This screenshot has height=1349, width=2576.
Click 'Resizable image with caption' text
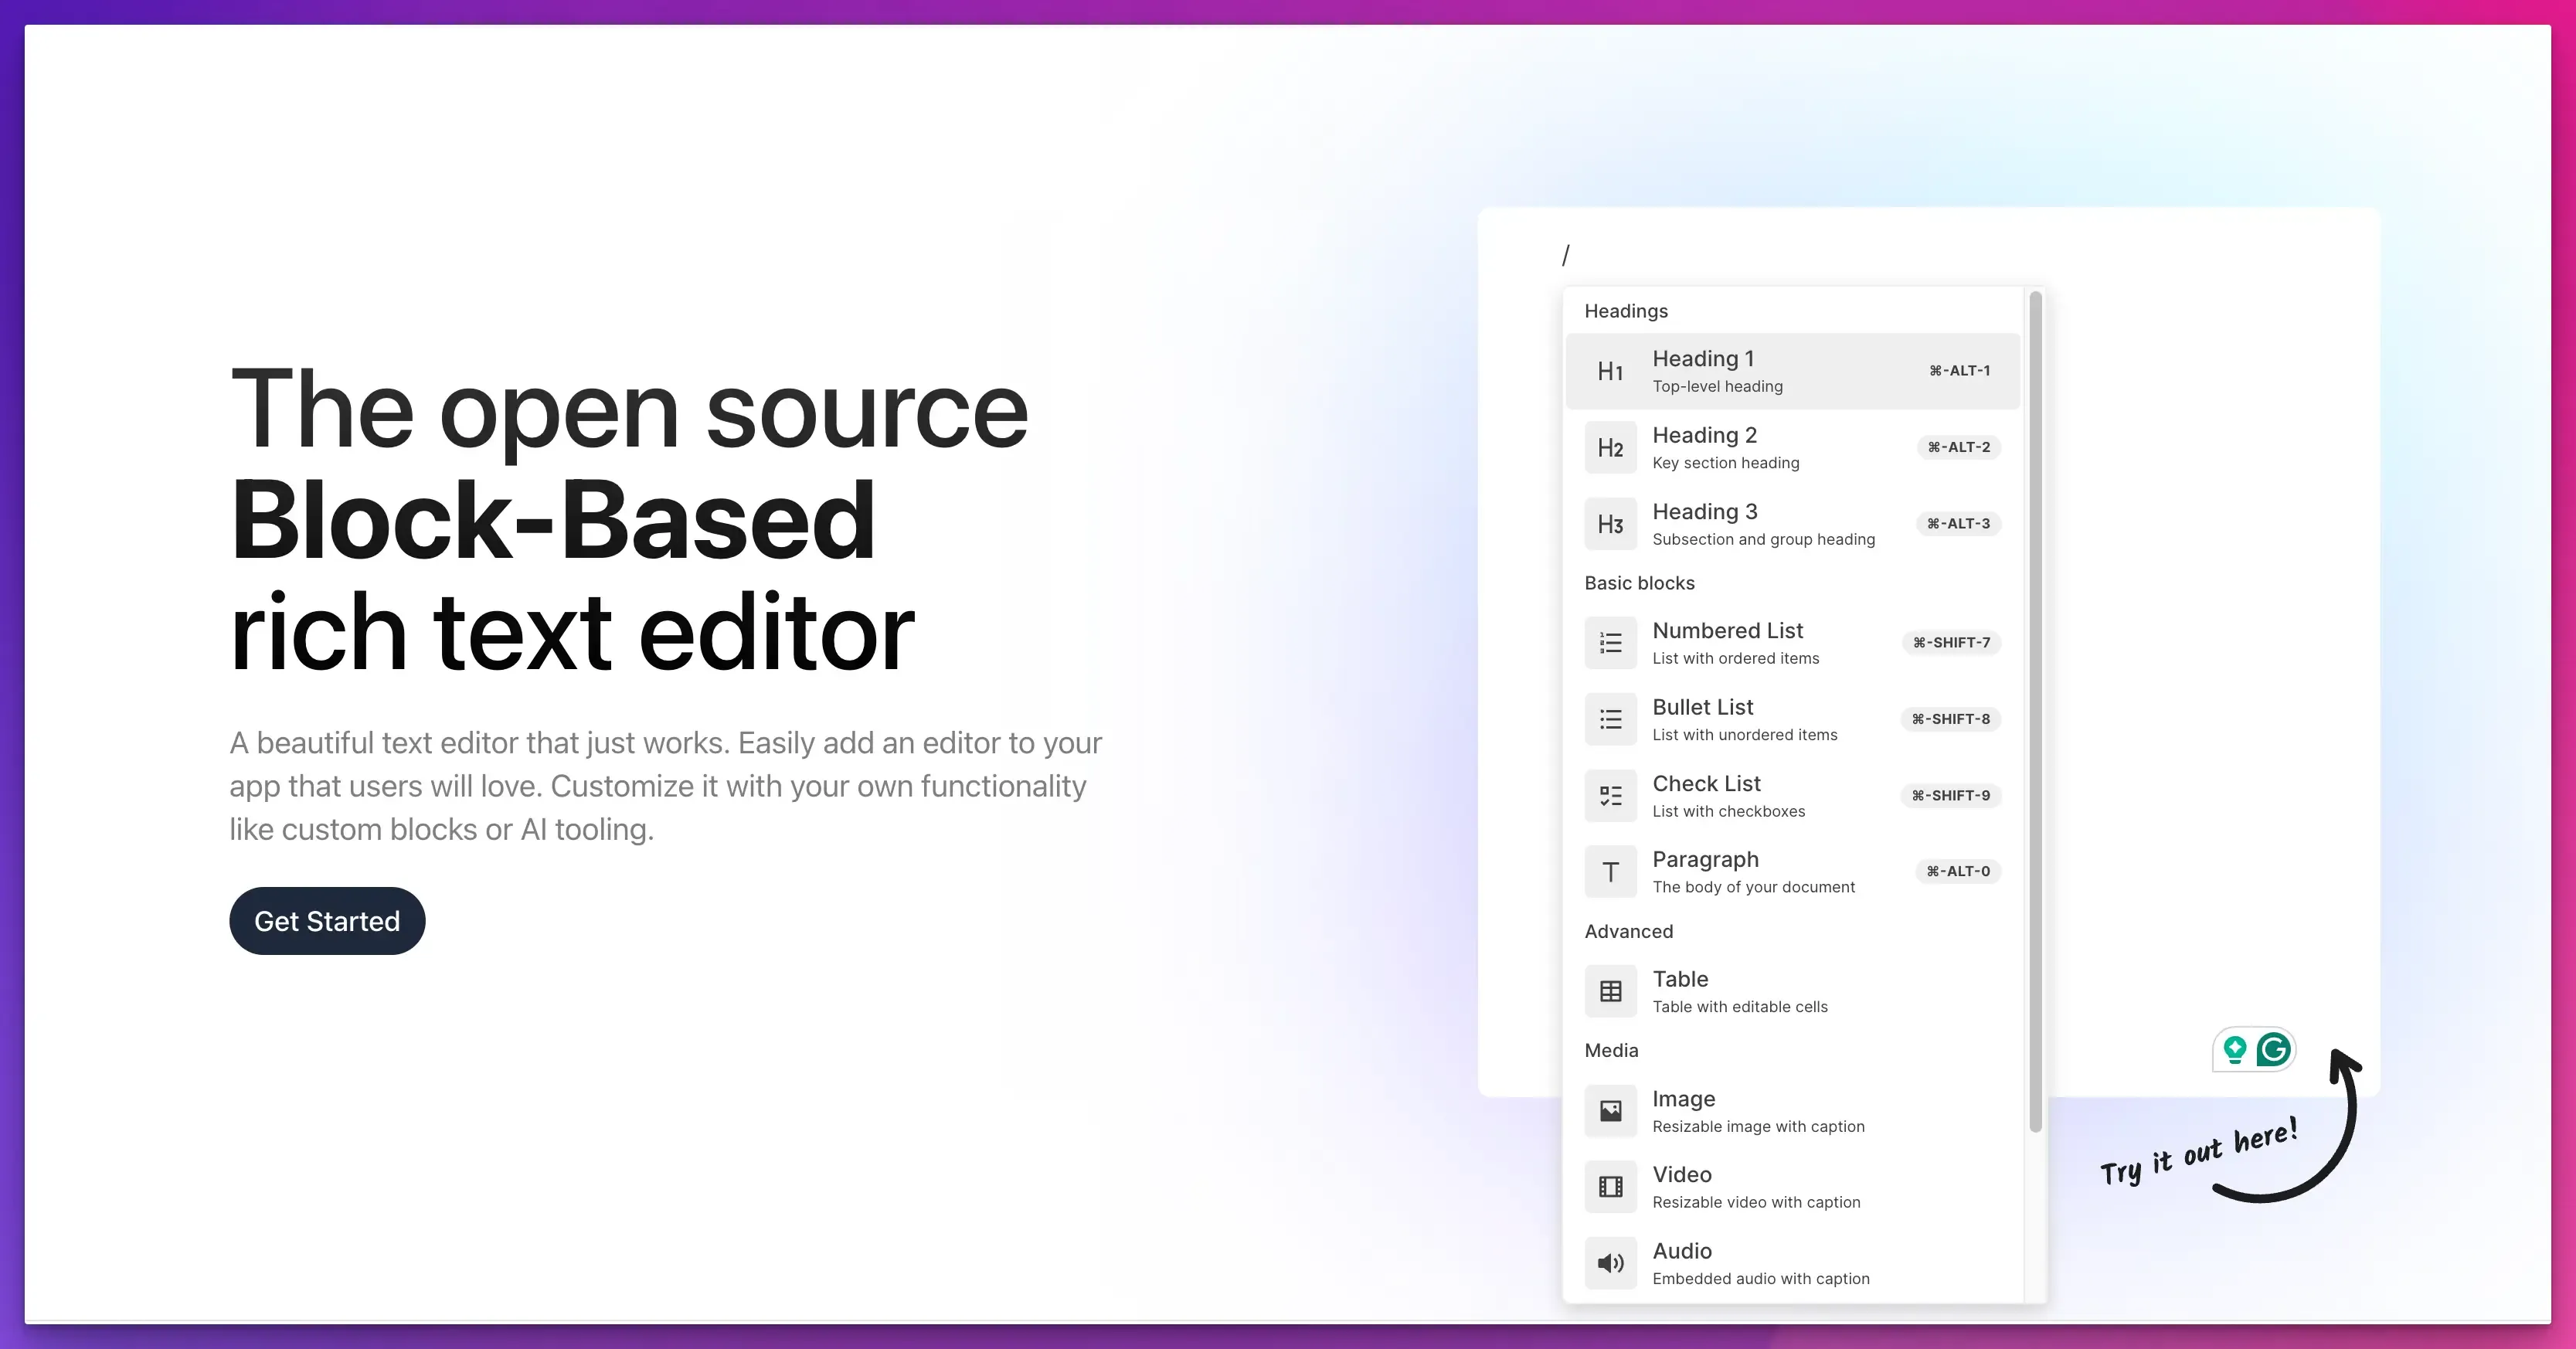pos(1758,1126)
